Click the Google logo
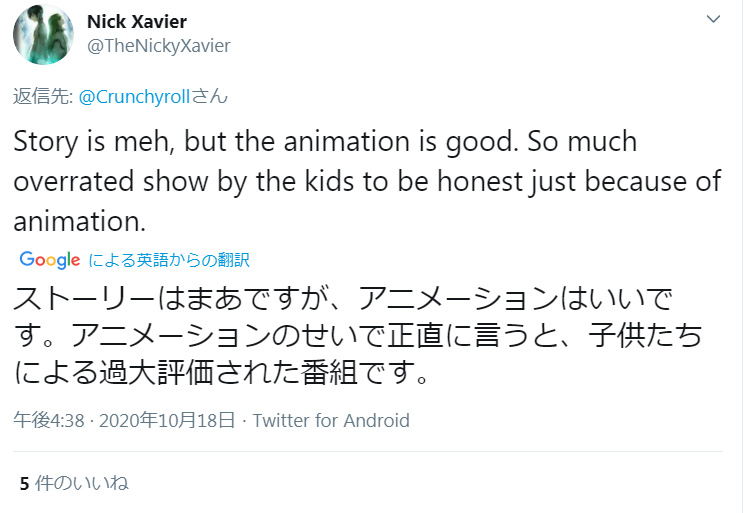The image size is (744, 513). [x=50, y=260]
